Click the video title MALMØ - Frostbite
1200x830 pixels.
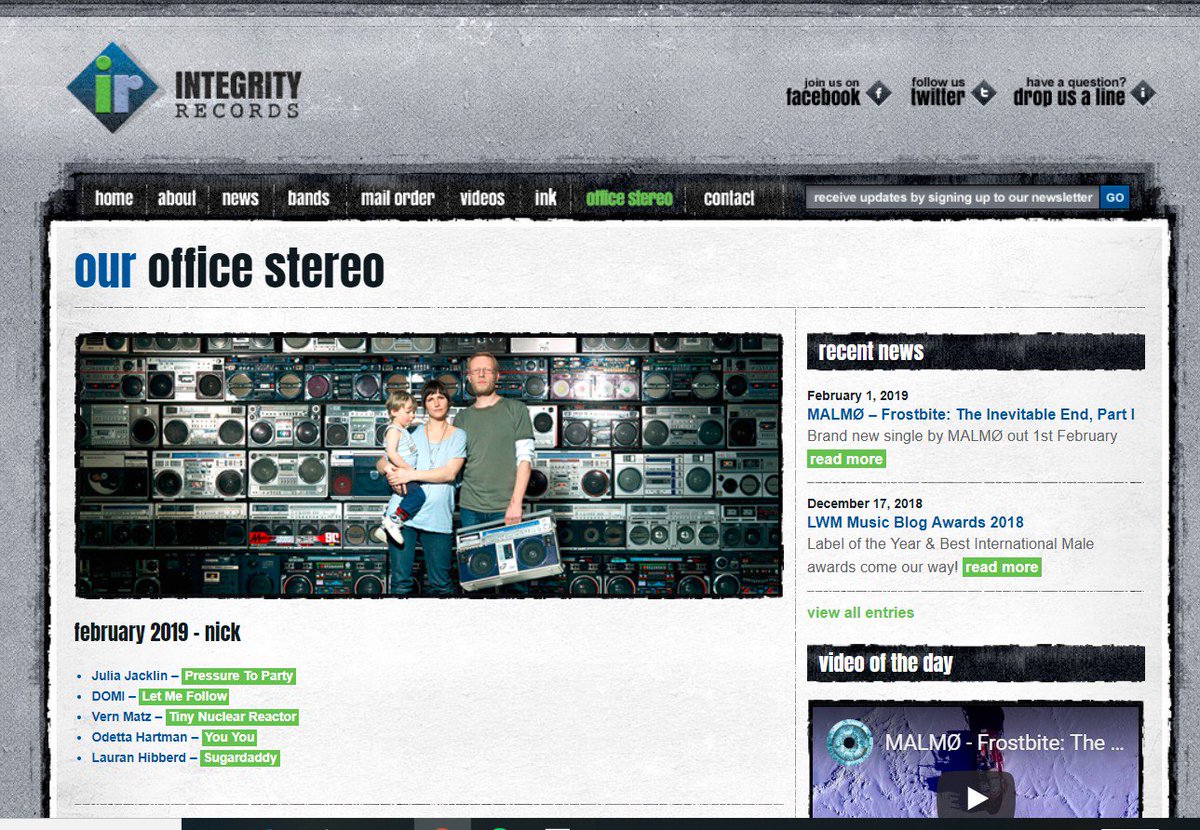point(1005,743)
